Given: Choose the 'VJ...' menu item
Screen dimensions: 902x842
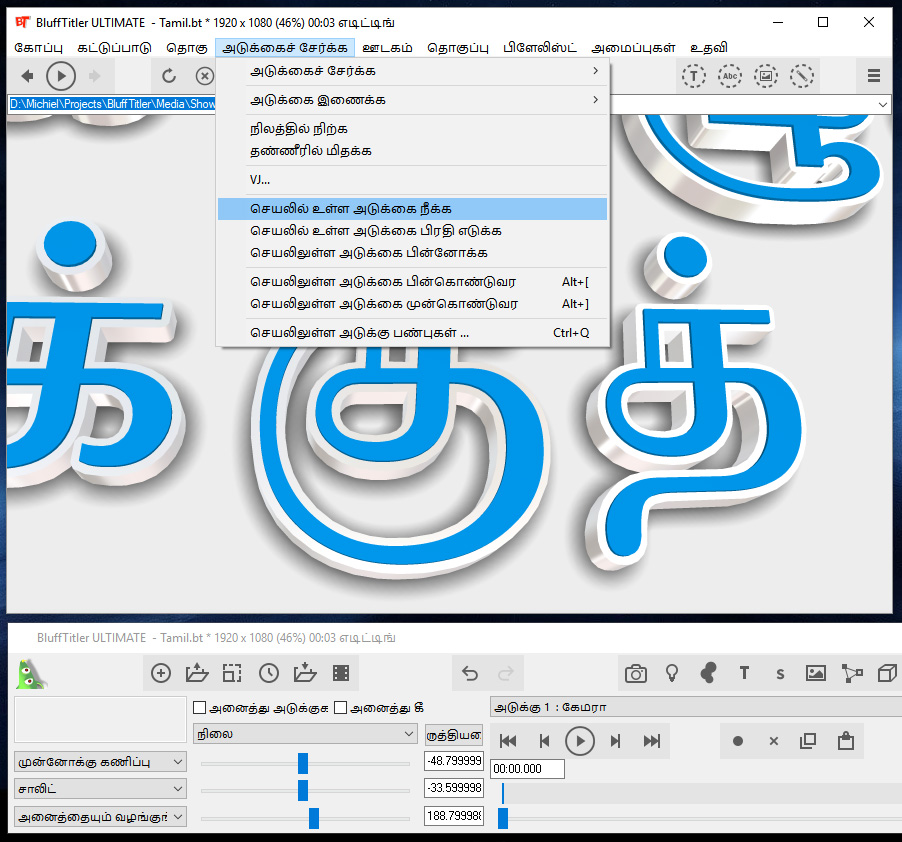Looking at the screenshot, I should tap(261, 180).
